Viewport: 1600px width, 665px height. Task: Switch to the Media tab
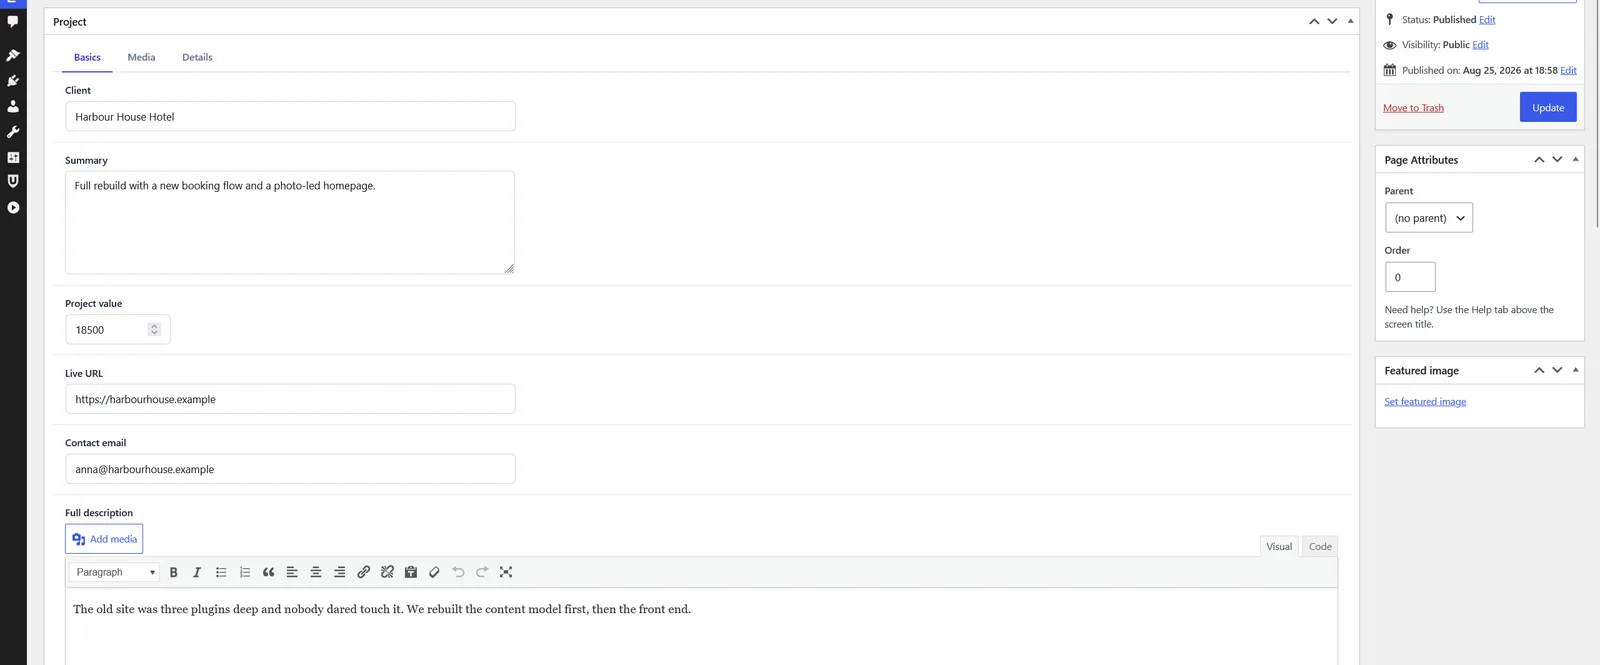click(141, 57)
